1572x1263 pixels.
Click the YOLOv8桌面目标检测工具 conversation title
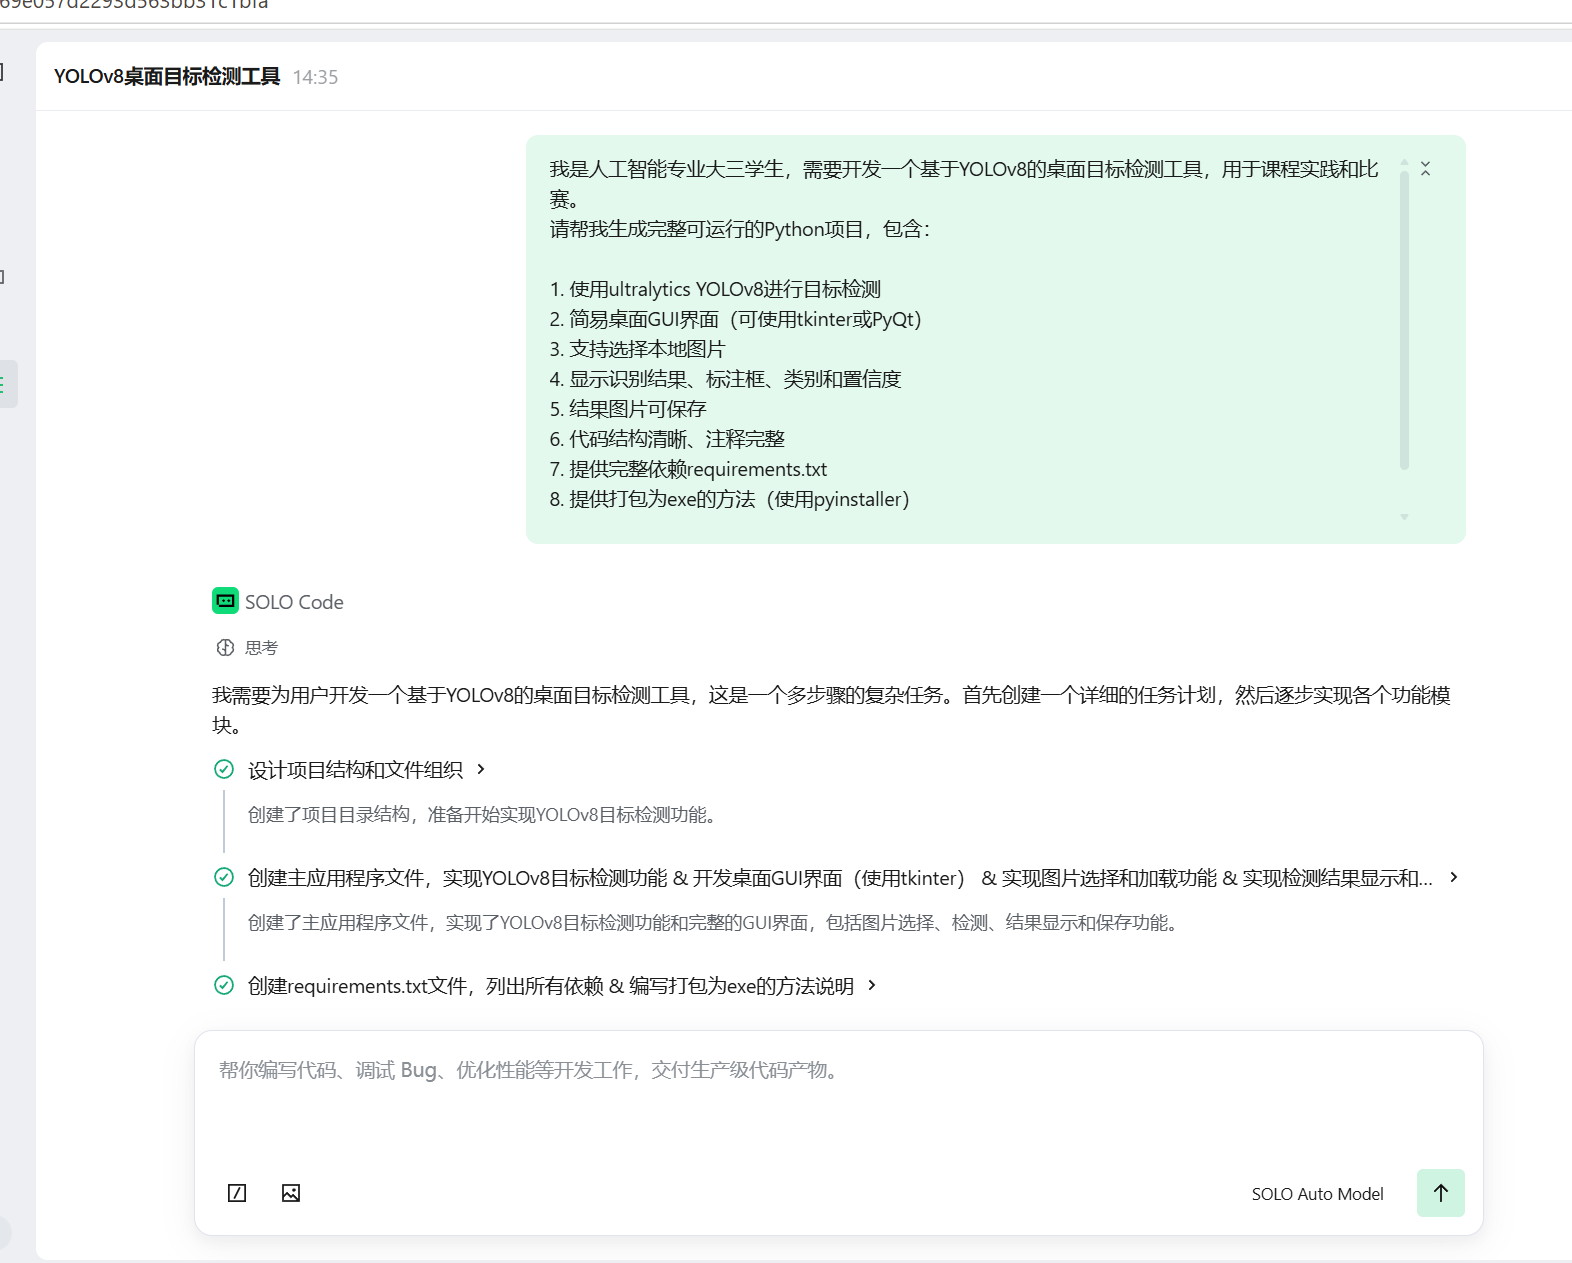pyautogui.click(x=167, y=77)
